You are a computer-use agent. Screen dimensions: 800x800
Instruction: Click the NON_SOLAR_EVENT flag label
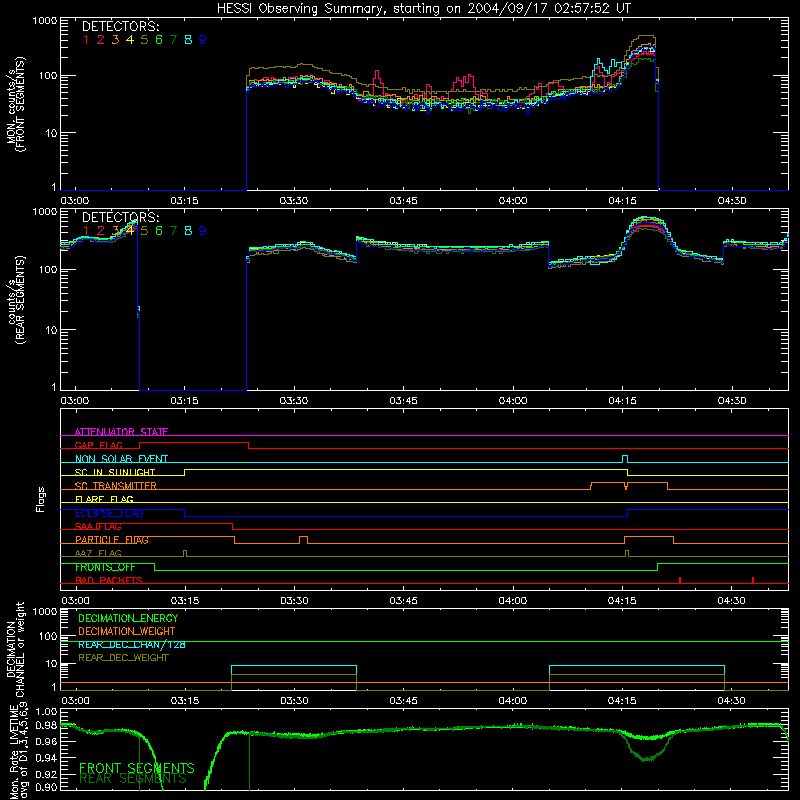(x=121, y=459)
